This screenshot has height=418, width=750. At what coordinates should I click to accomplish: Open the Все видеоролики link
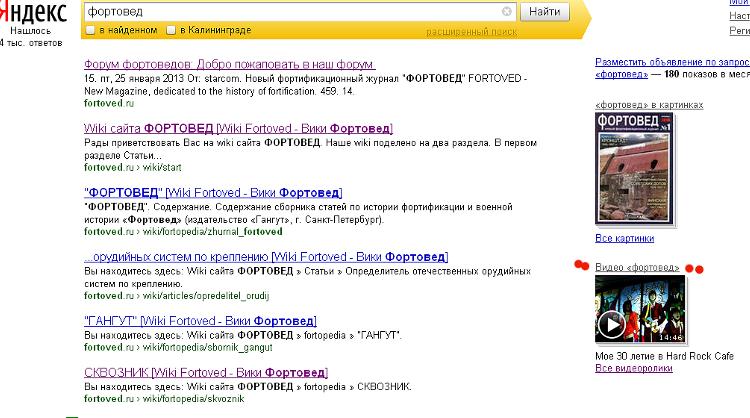pyautogui.click(x=634, y=368)
